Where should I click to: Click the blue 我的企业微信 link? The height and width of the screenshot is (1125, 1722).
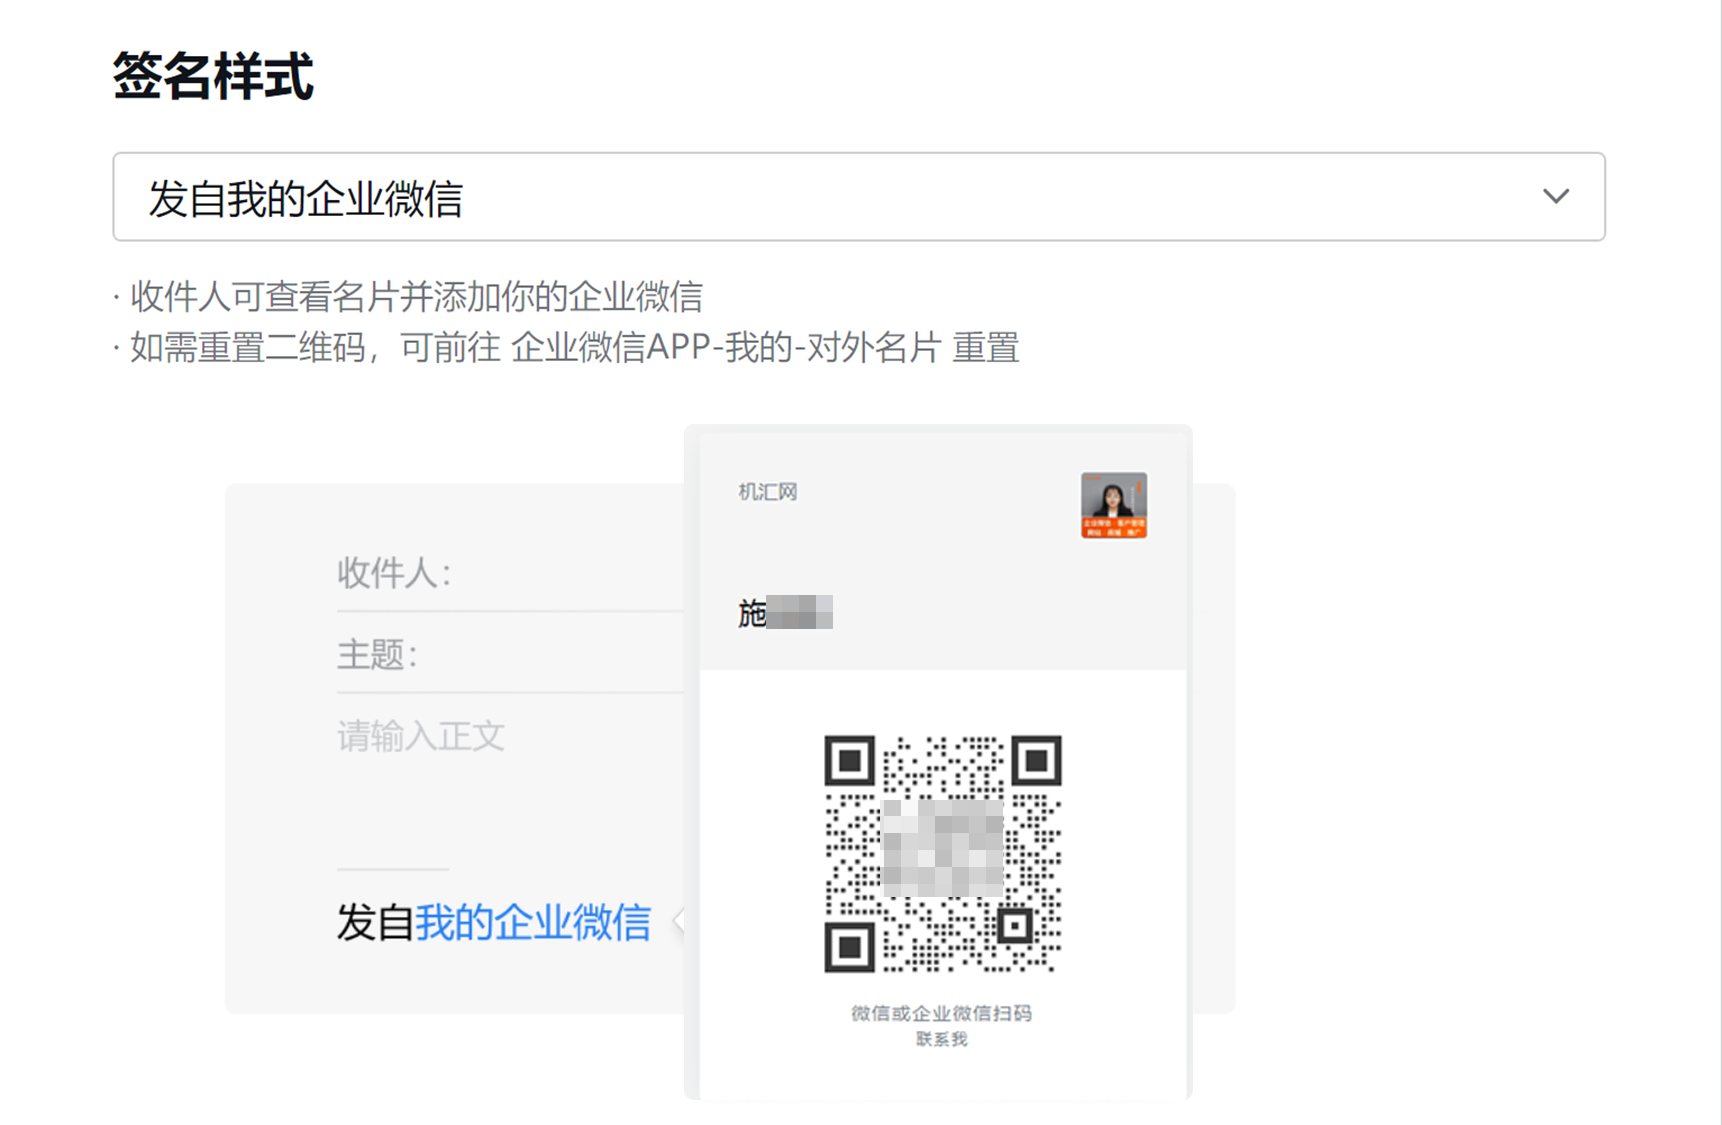click(533, 922)
